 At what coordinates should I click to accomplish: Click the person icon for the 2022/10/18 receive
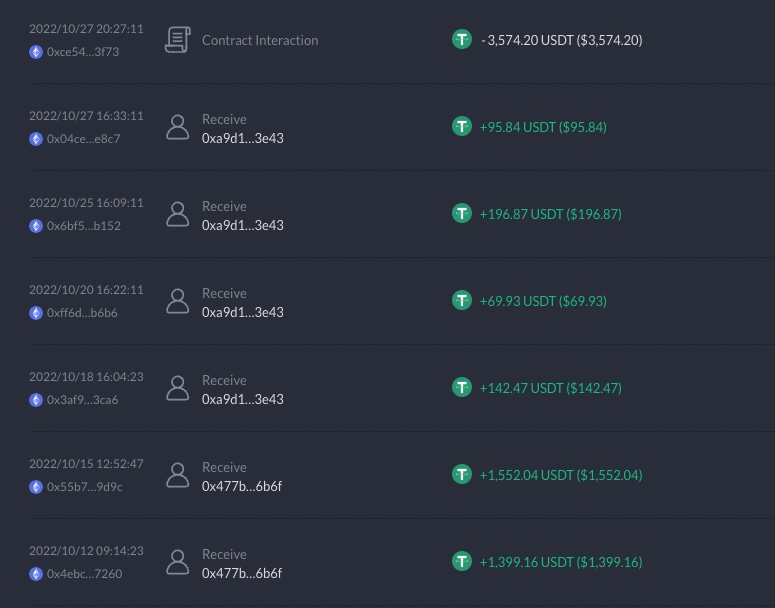177,388
